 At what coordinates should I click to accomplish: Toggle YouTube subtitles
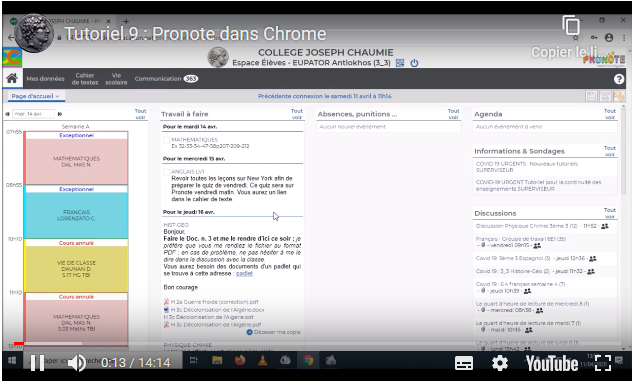[464, 363]
